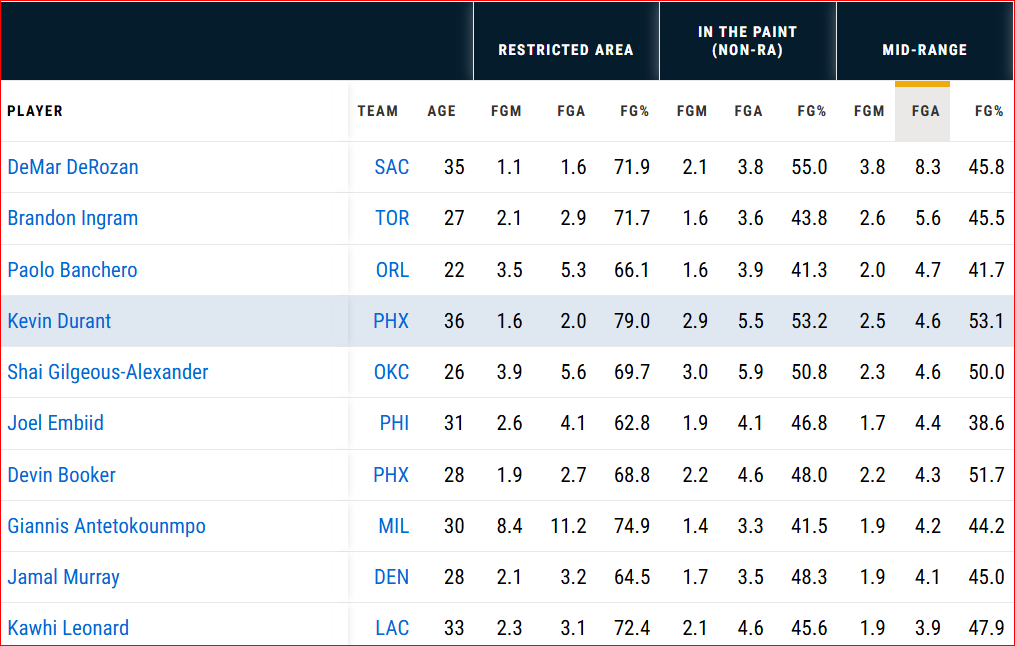
Task: Open Kevin Durant profile link
Action: click(59, 321)
